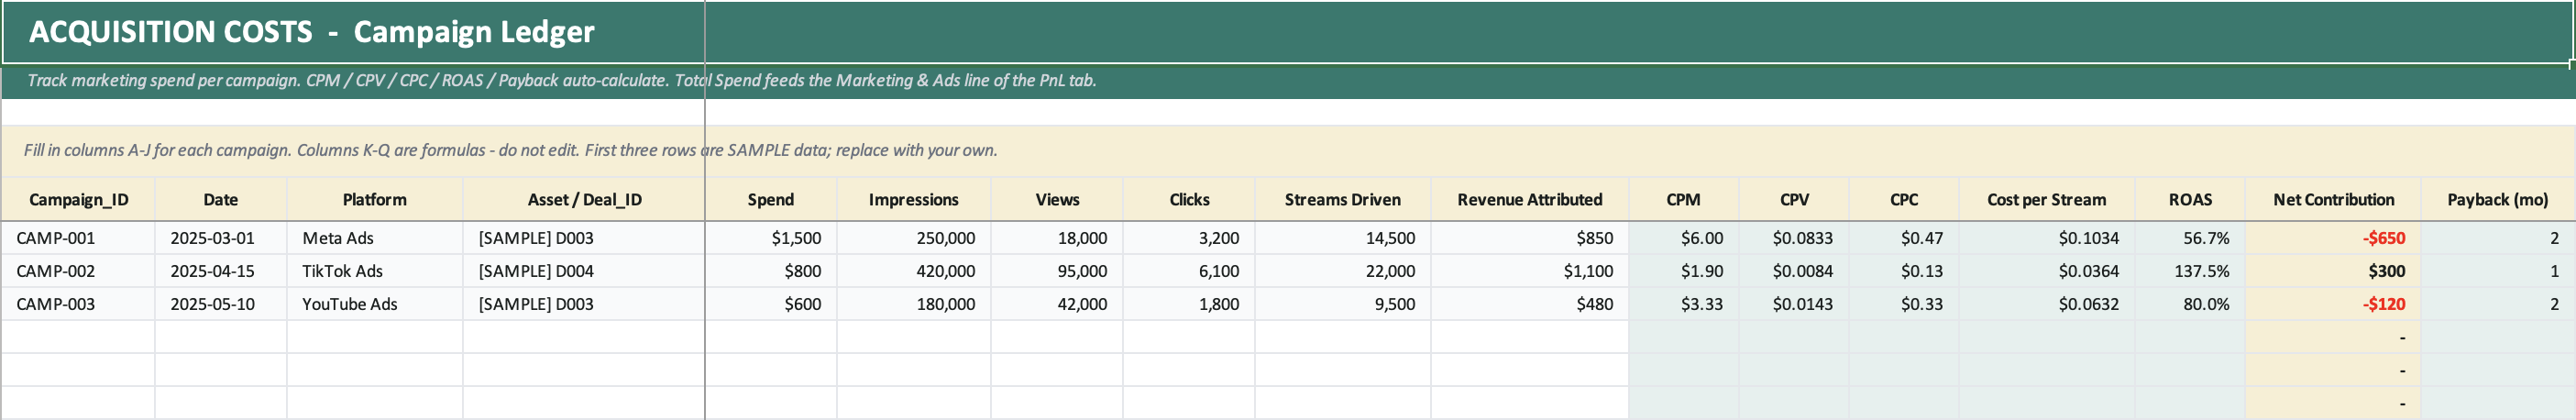Select the instruction note starting Fill in columns A-J
Viewport: 2576px width, 420px height.
1287,150
